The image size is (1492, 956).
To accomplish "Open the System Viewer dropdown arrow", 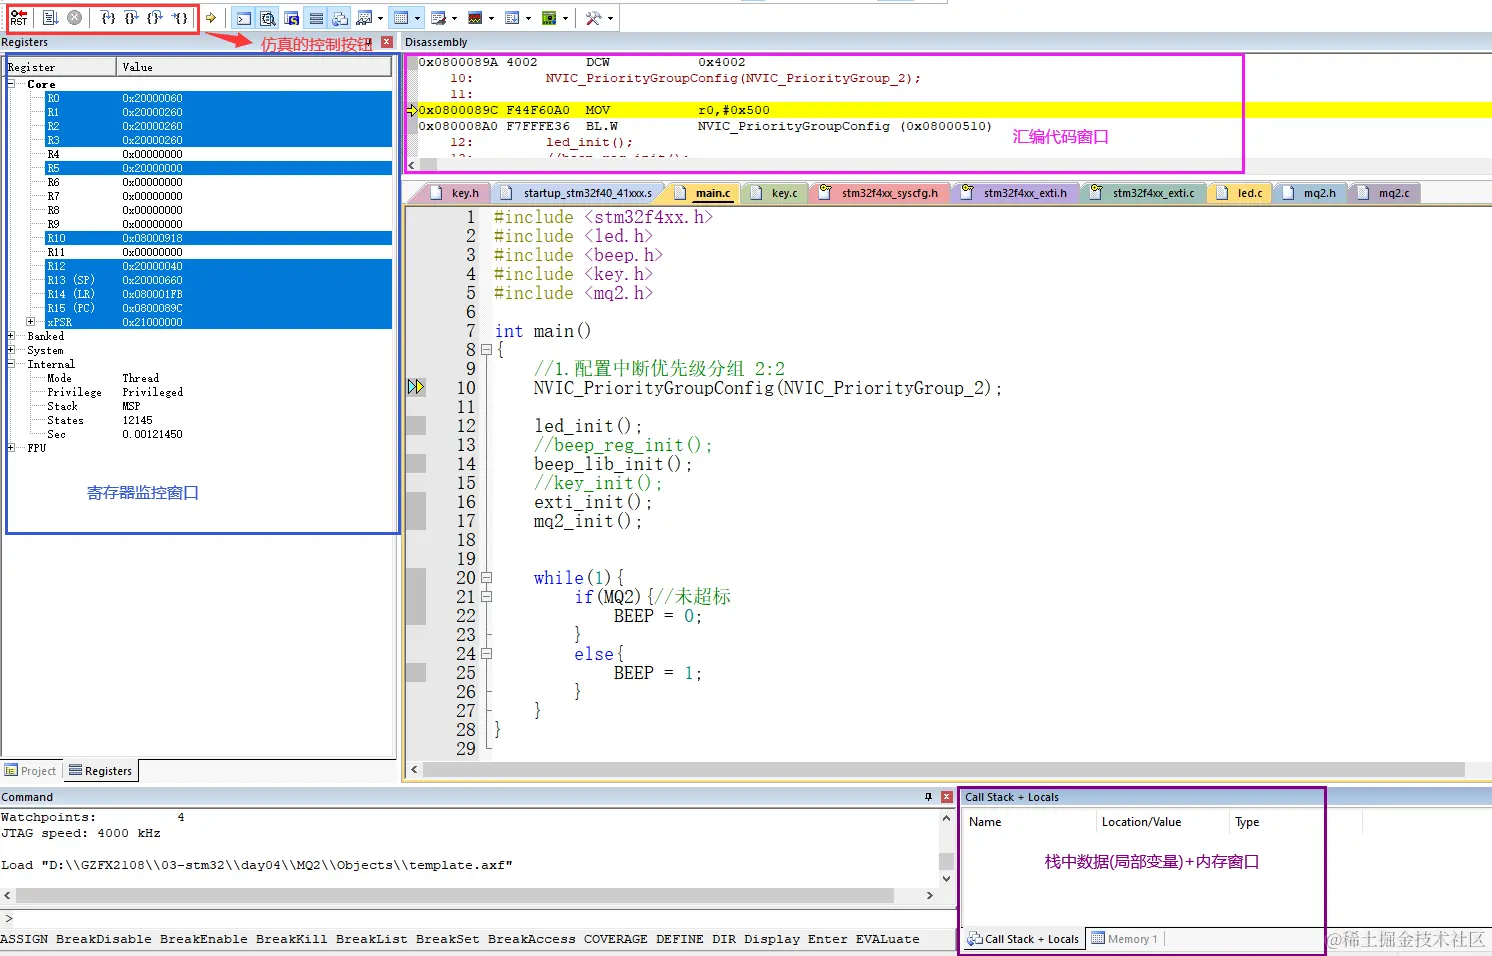I will (565, 18).
